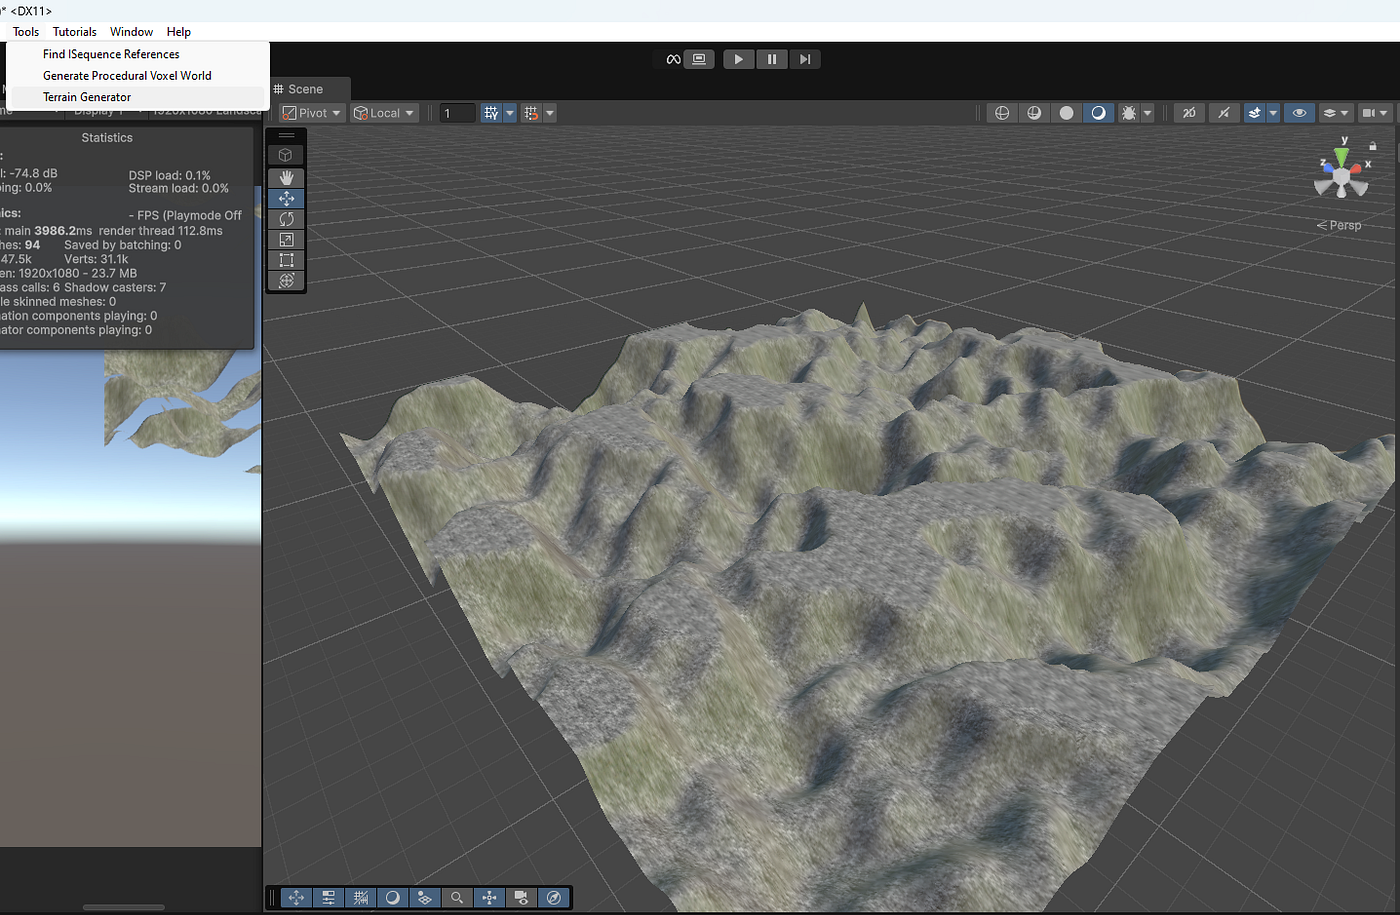
Task: Activate the Hand view tool
Action: (x=286, y=177)
